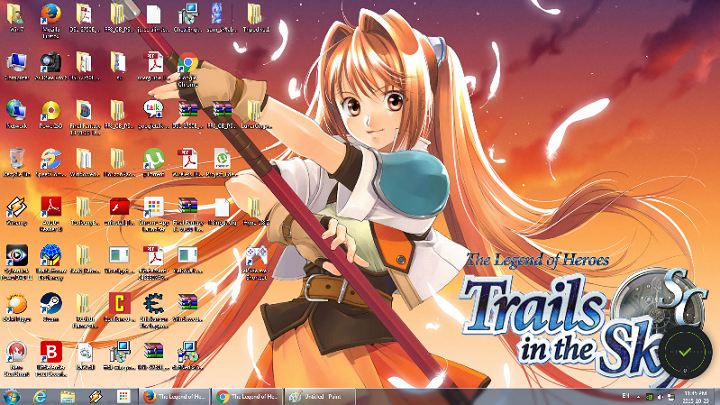Screen dimensions: 720x405
Task: Open the Mozilla Firefox desktop shortcut
Action: coord(51,19)
